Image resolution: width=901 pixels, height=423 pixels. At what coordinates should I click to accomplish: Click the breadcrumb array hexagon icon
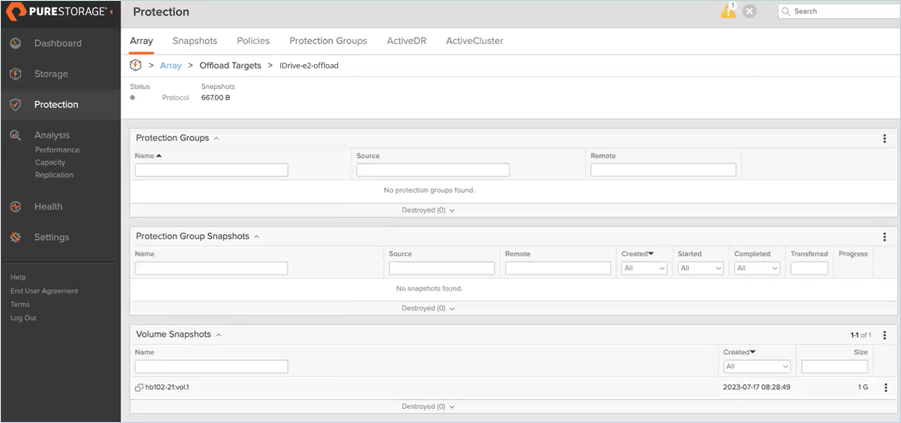click(136, 65)
